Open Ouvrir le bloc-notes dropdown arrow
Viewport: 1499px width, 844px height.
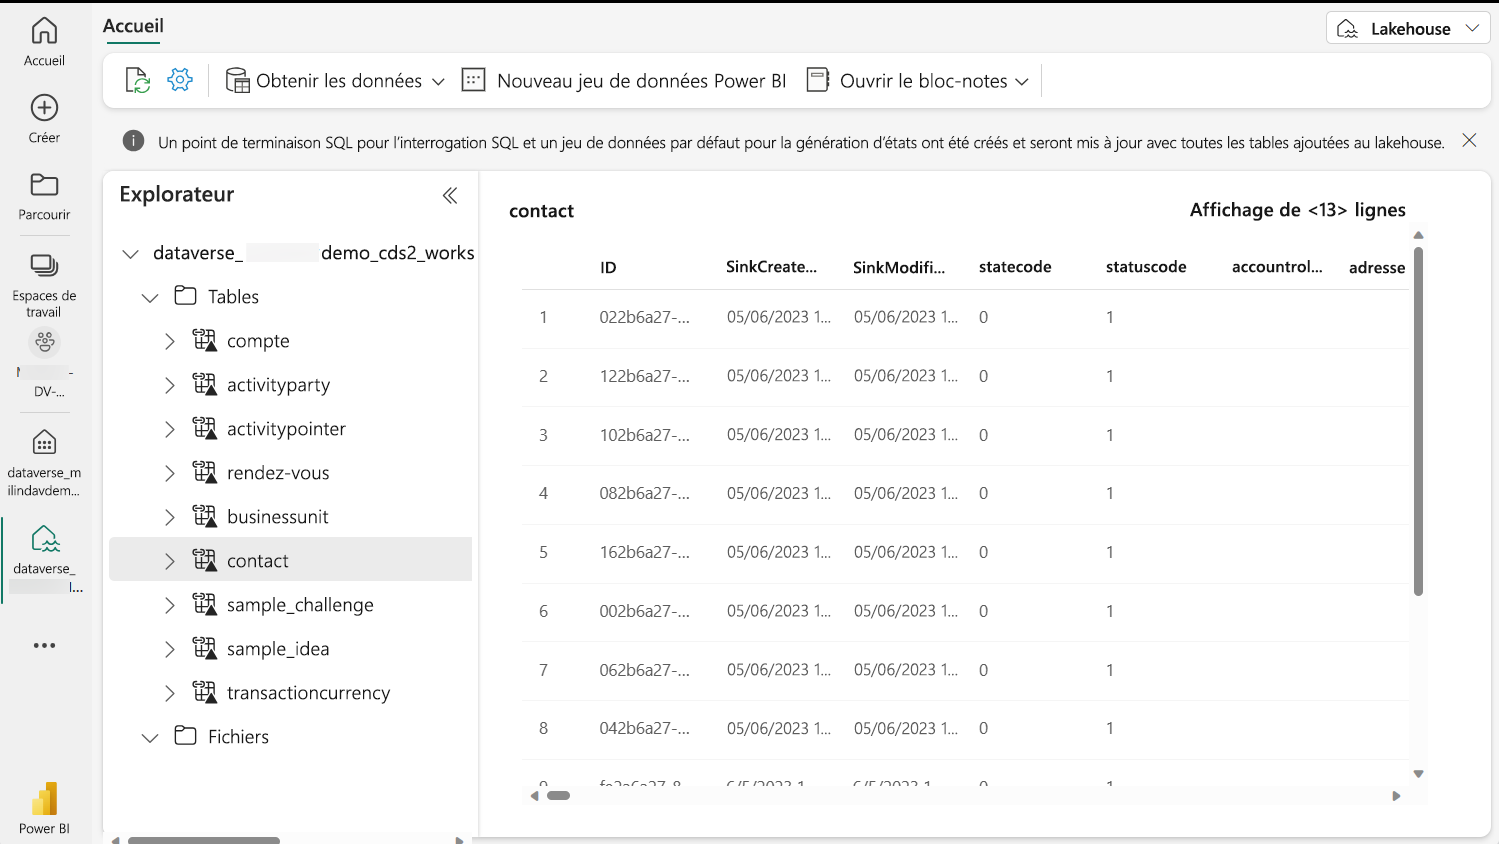point(1021,82)
